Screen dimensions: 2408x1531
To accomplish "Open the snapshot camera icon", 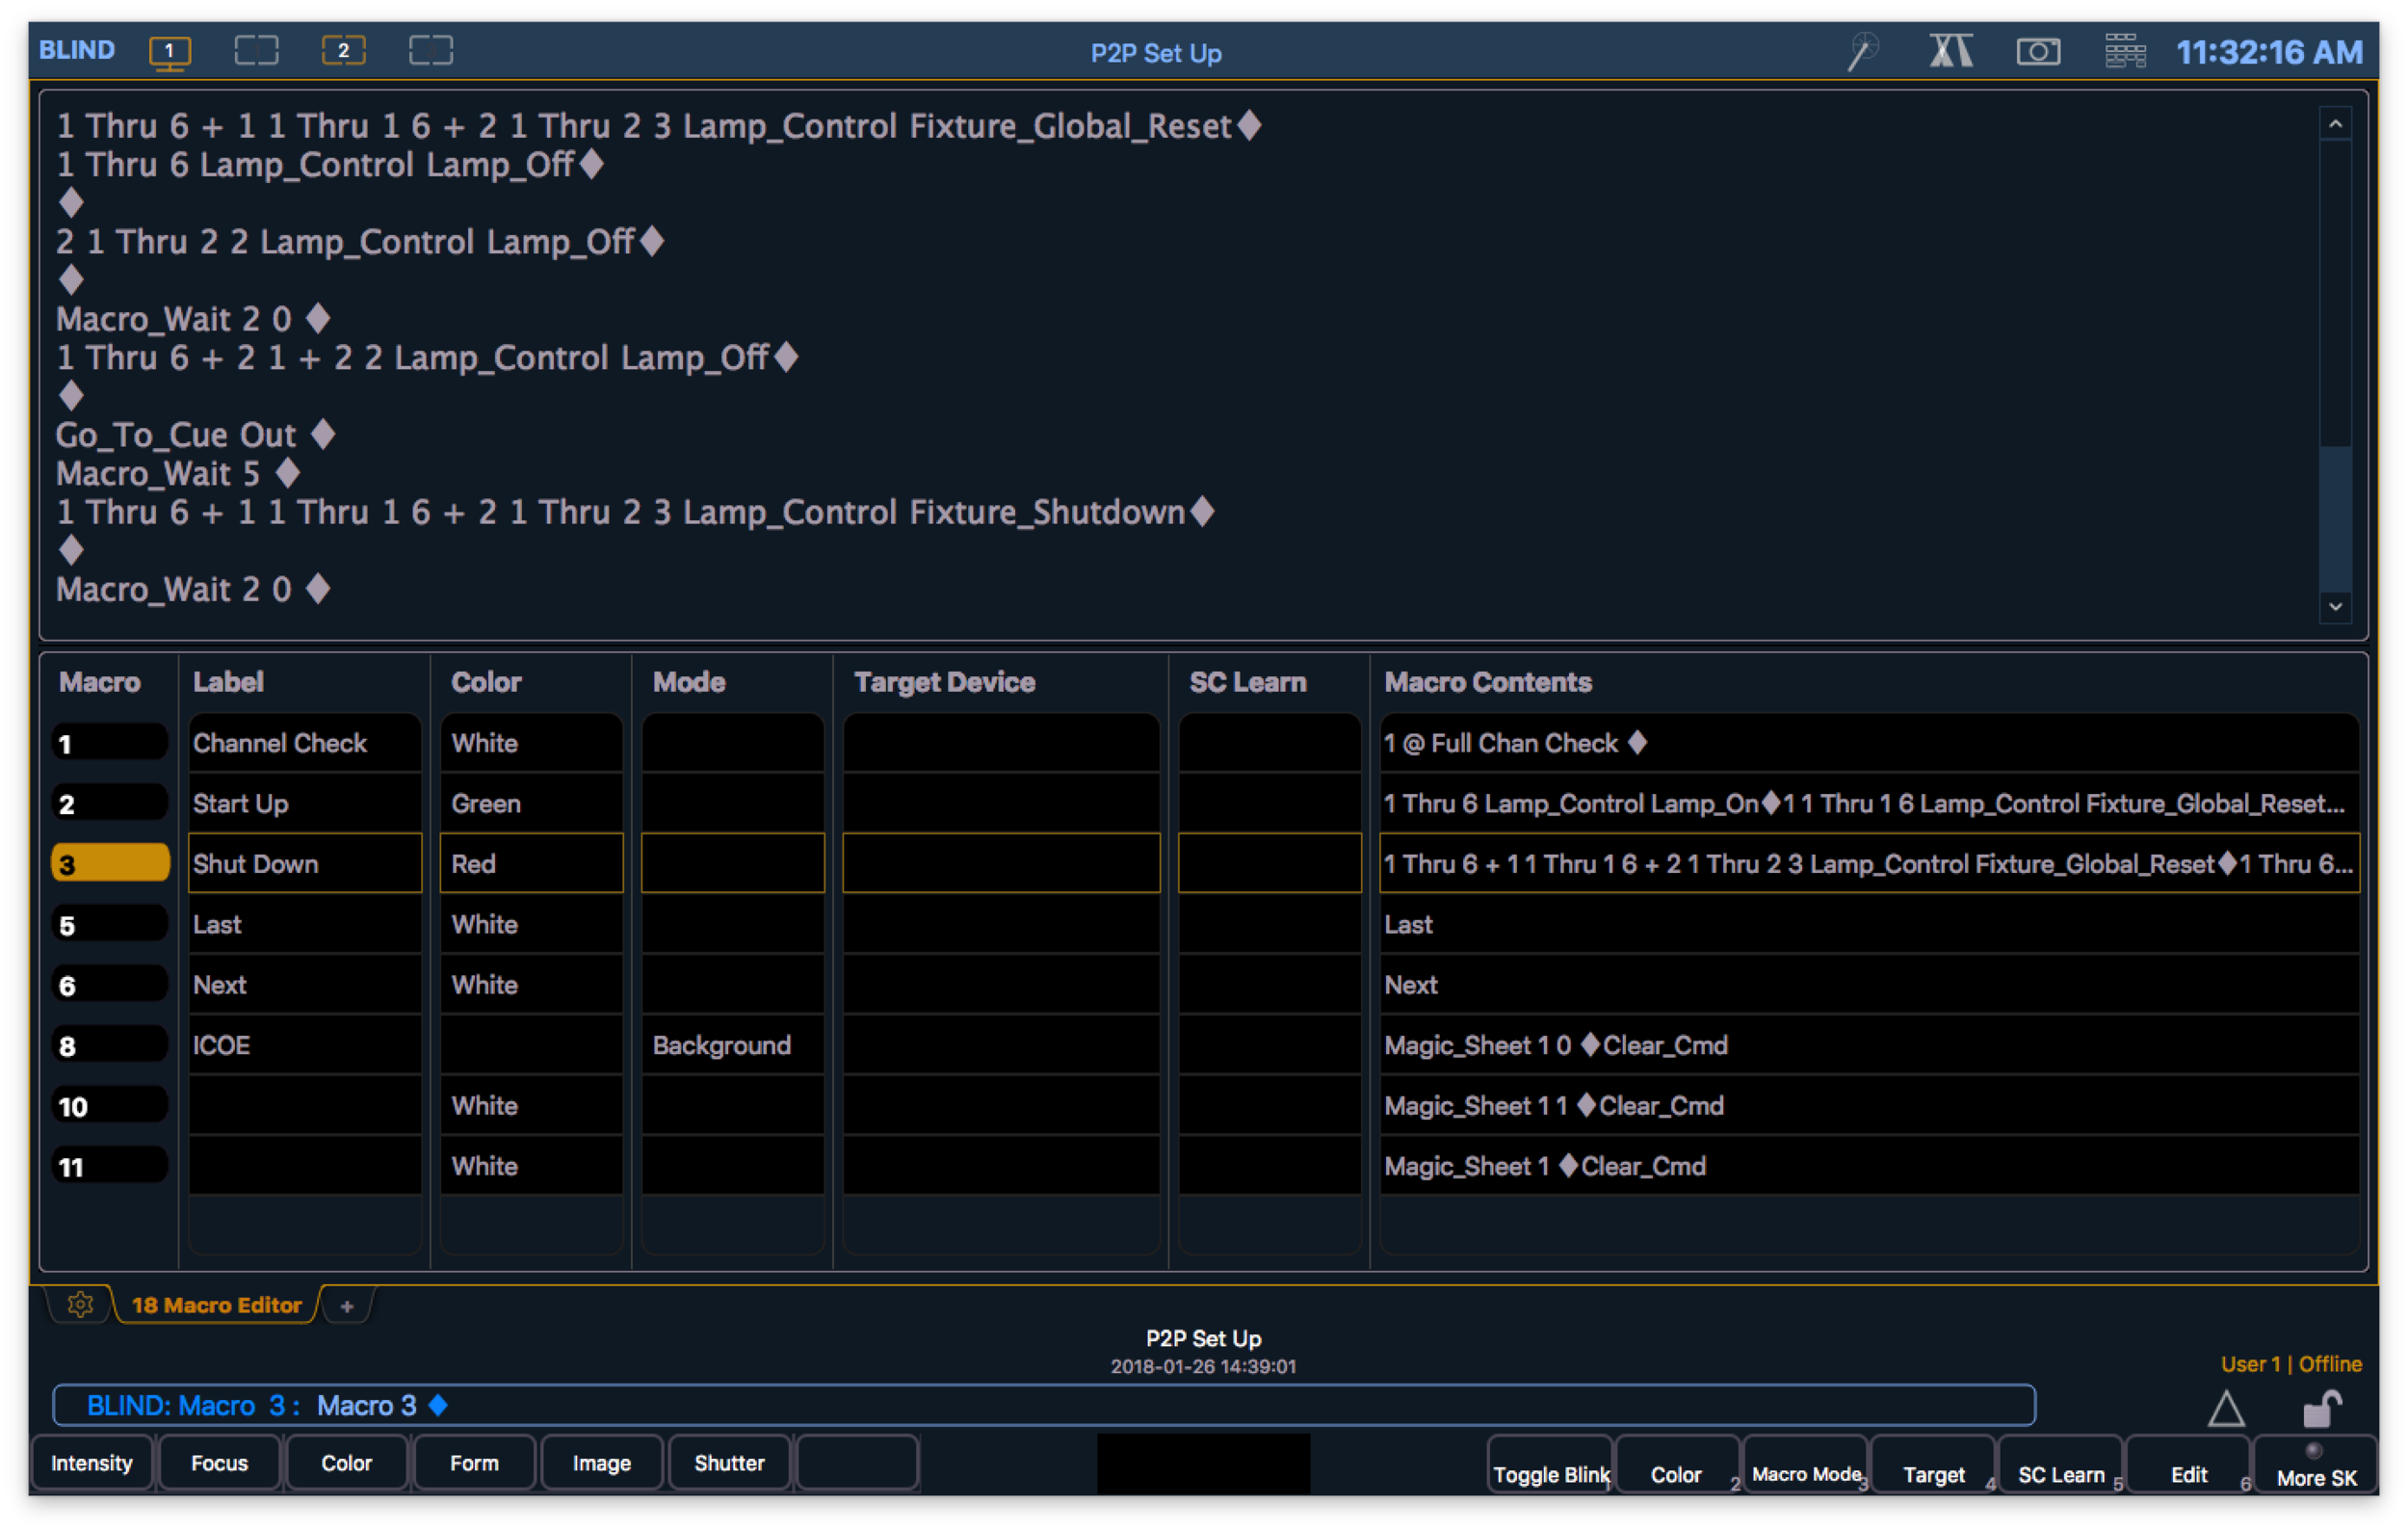I will pos(2037,51).
